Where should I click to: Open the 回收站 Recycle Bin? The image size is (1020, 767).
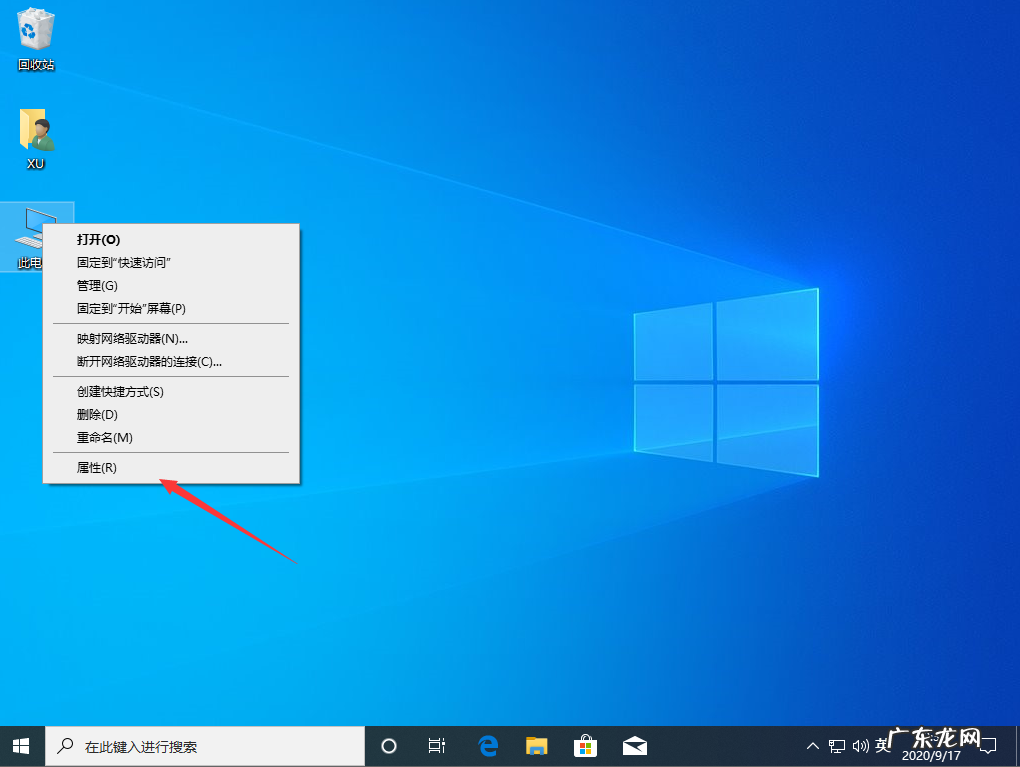[35, 30]
